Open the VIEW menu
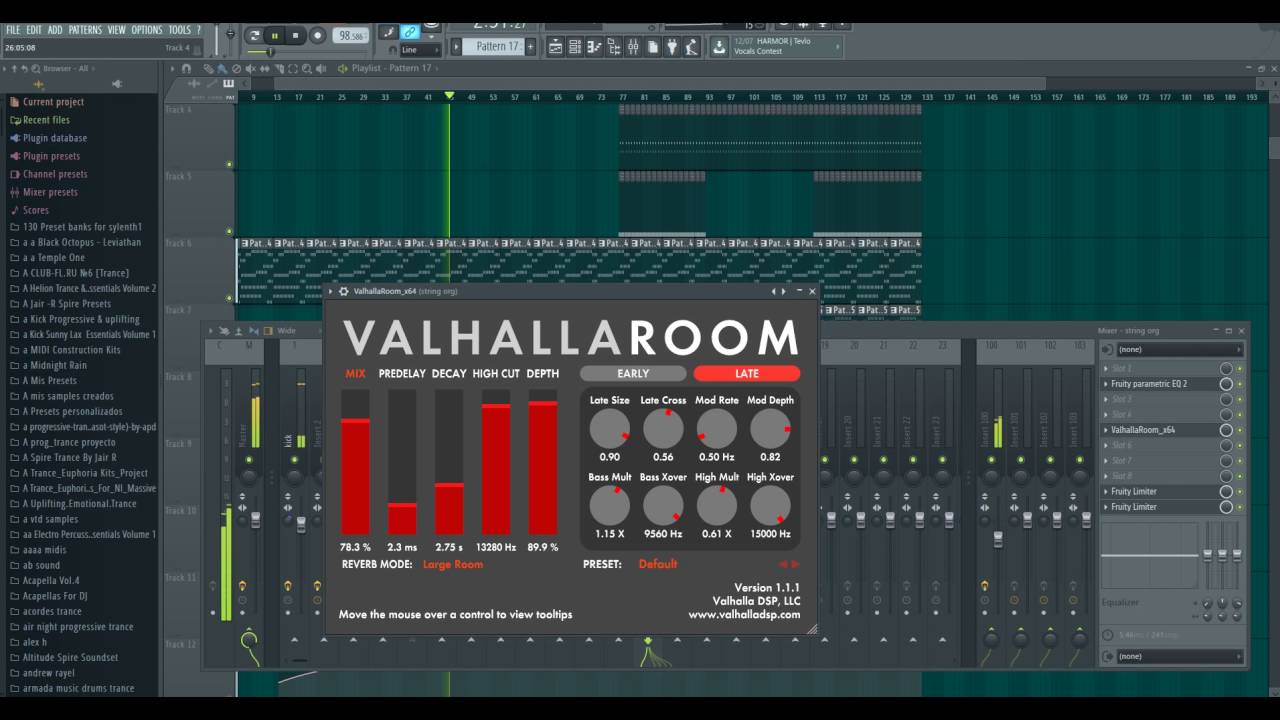Image resolution: width=1280 pixels, height=720 pixels. [x=117, y=30]
